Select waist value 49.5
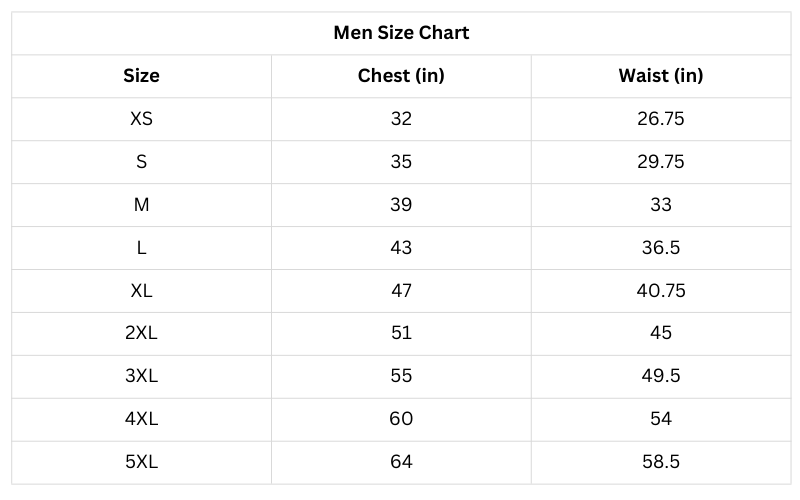Screen dimensions: 800x500 (660, 376)
